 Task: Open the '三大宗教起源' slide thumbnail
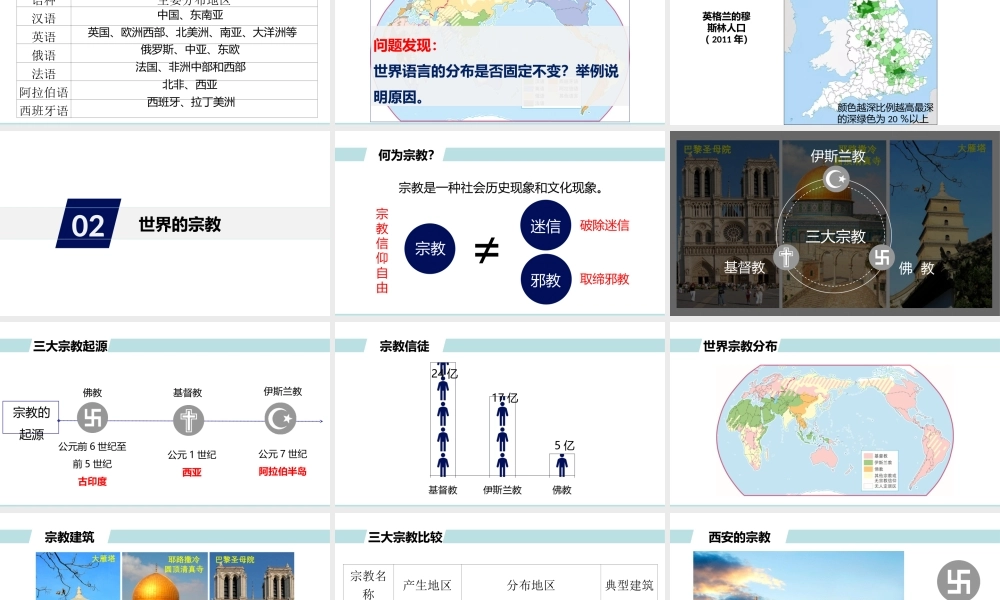tap(165, 414)
